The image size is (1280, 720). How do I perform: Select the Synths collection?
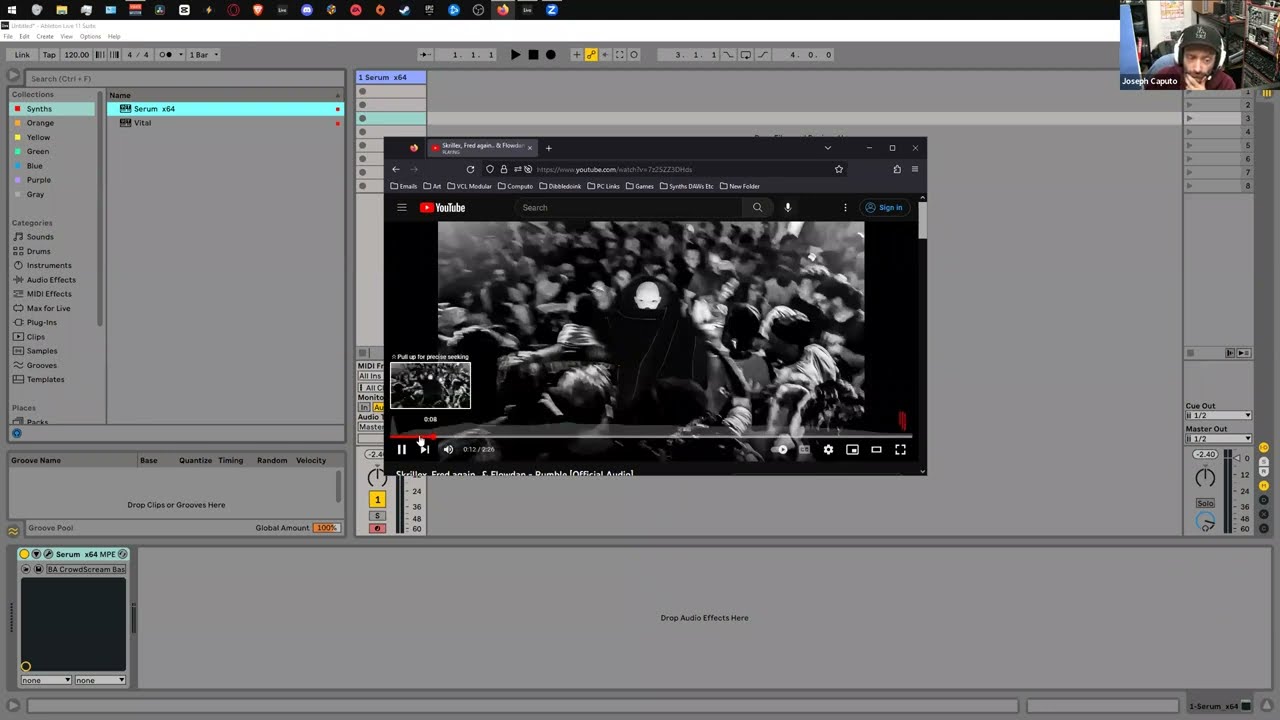coord(54,108)
